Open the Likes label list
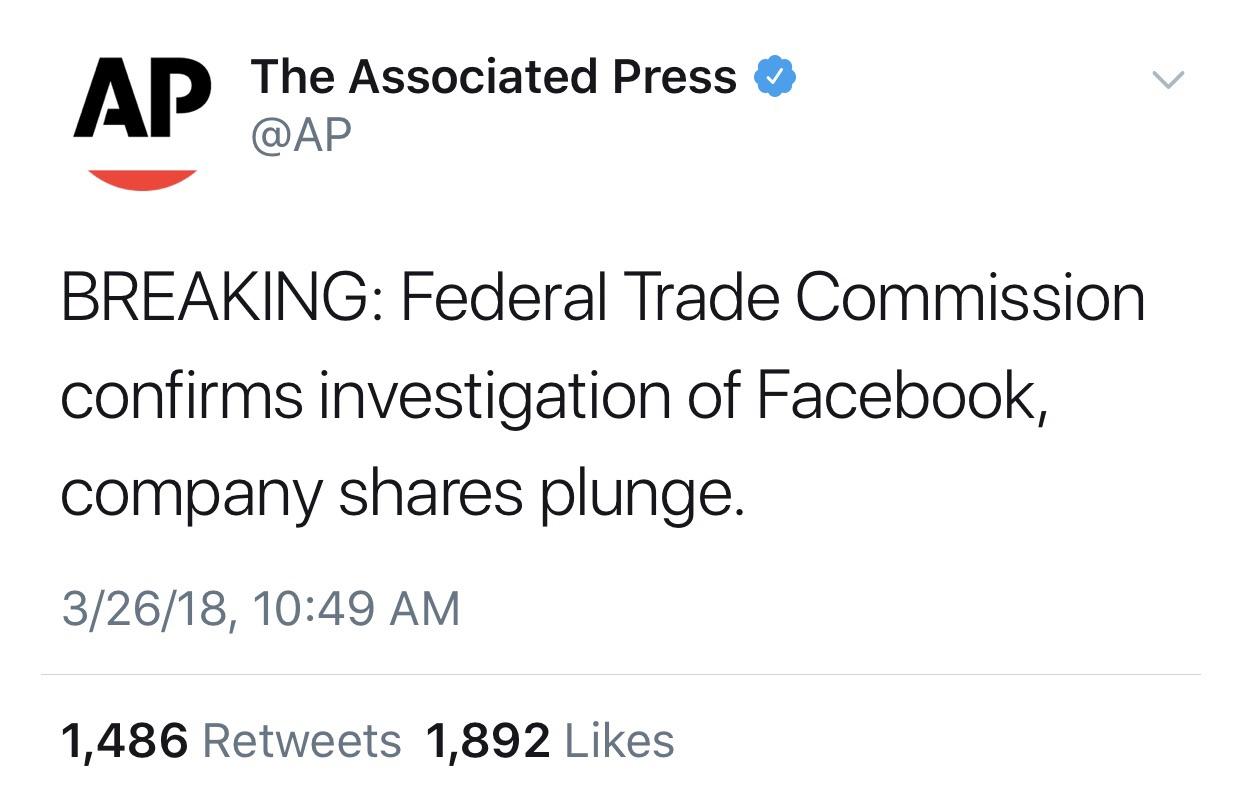1242x799 pixels. point(620,741)
